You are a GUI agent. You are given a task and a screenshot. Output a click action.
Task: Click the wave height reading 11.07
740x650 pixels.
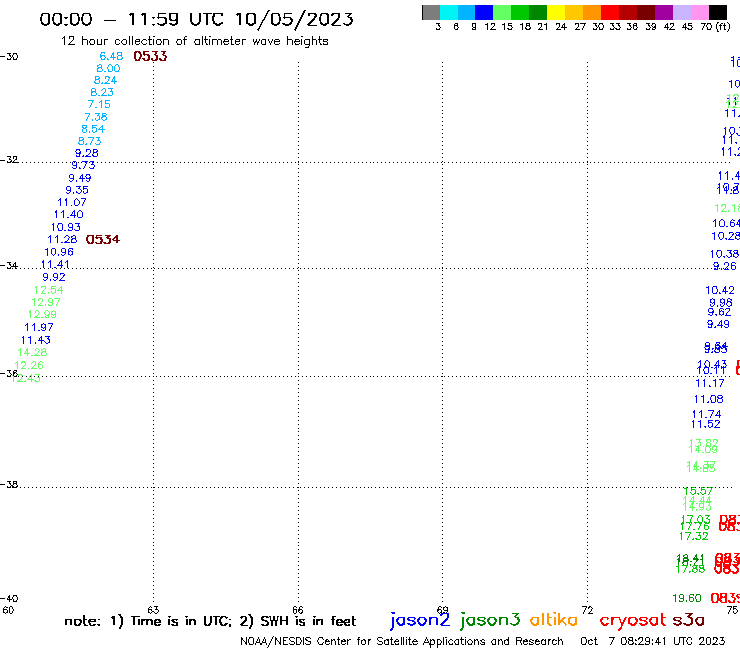pos(72,203)
